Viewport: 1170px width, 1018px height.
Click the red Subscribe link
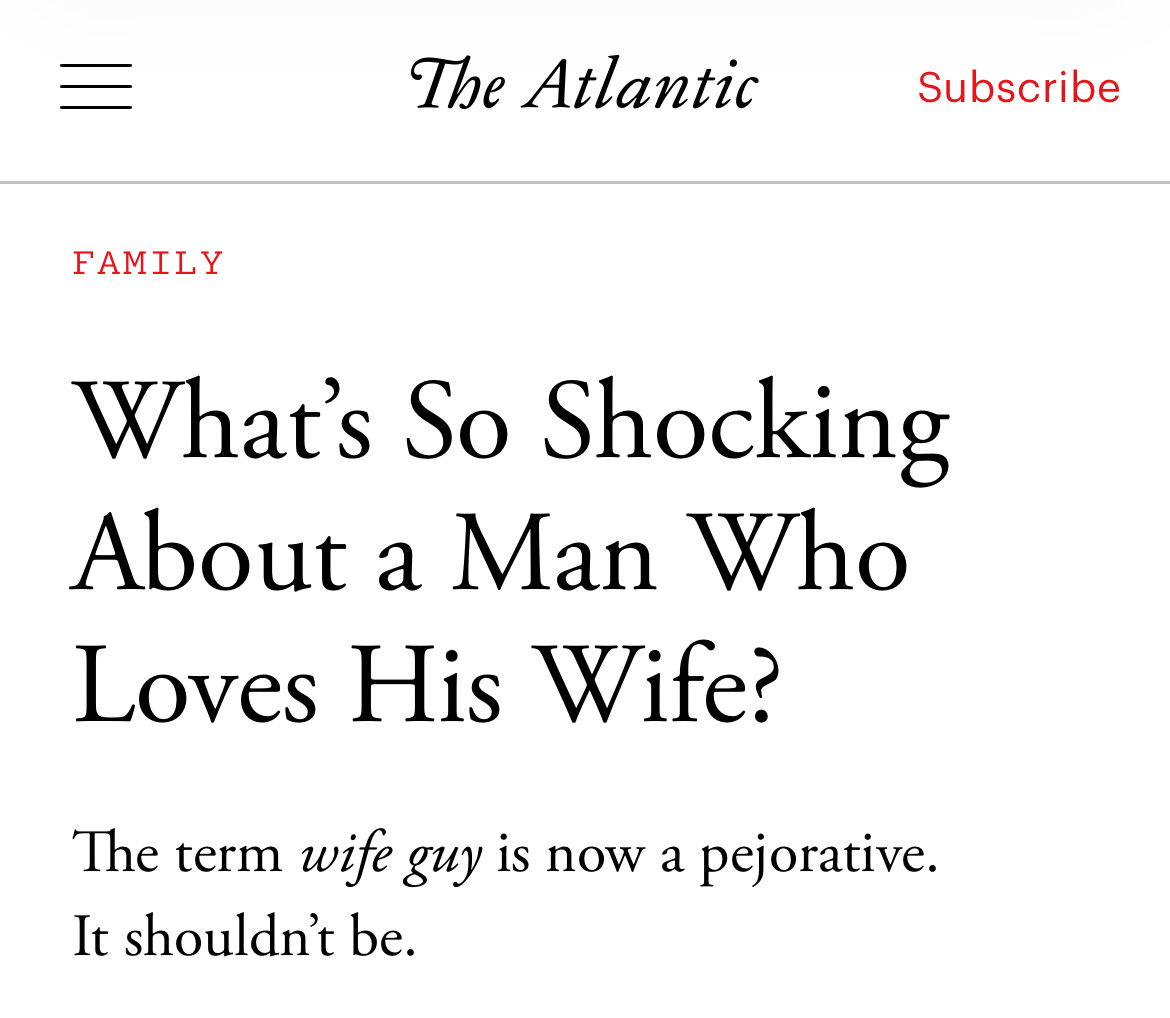pyautogui.click(x=1018, y=87)
